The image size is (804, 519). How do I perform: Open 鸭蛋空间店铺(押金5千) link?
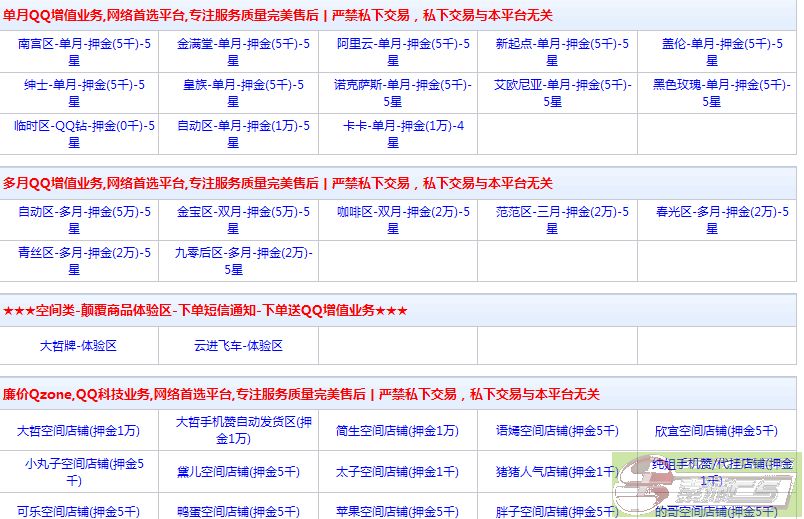tap(238, 511)
